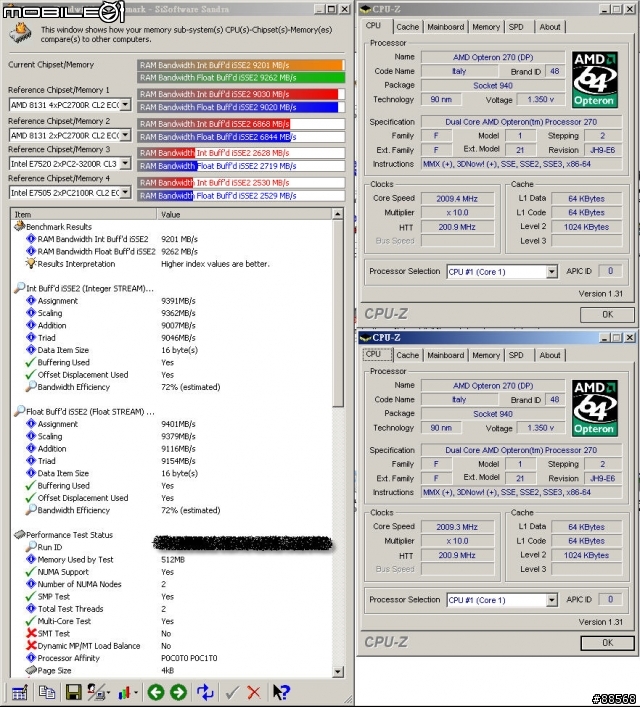The width and height of the screenshot is (640, 707).
Task: Click Results Interpretation lightbulb icon
Action: [x=31, y=263]
